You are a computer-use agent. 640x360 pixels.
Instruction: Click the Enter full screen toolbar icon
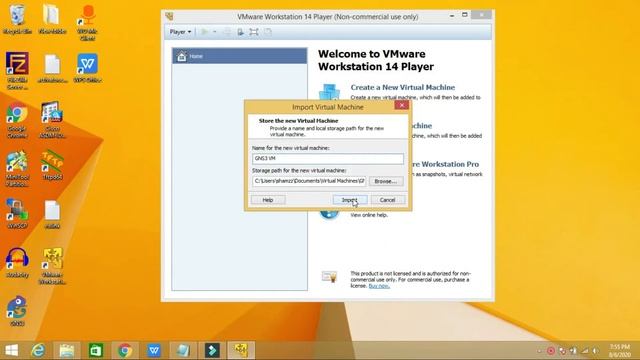pos(254,32)
